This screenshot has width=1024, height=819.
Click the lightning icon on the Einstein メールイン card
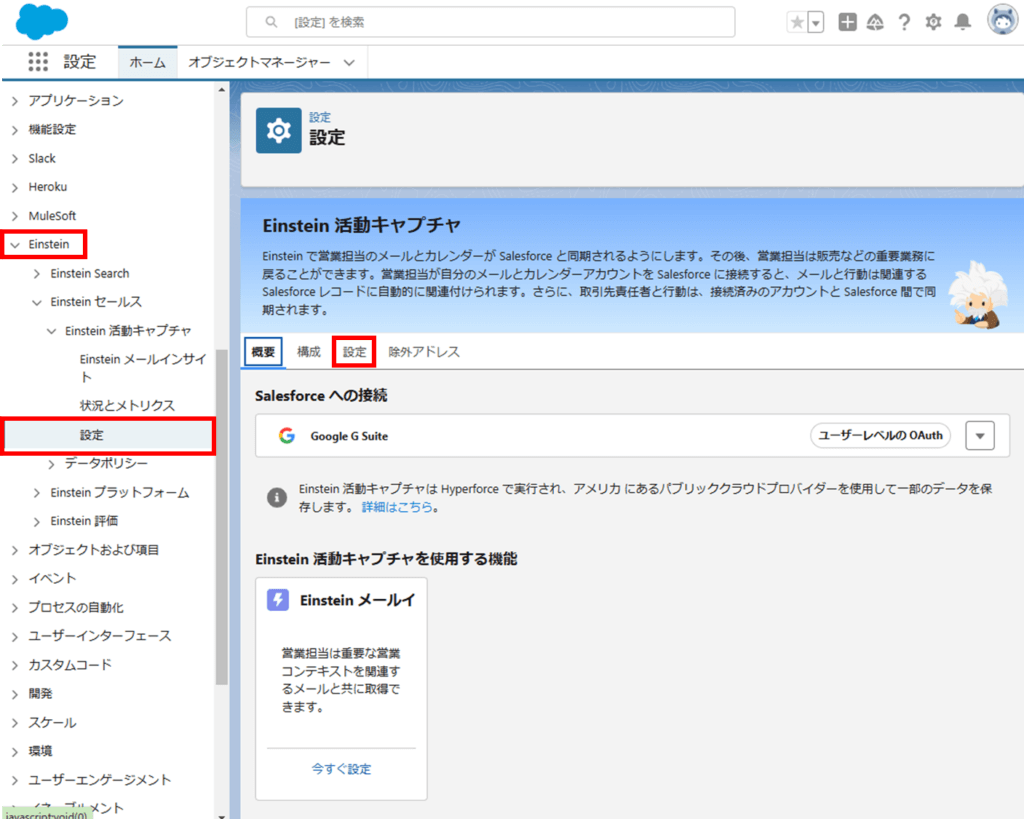(277, 599)
